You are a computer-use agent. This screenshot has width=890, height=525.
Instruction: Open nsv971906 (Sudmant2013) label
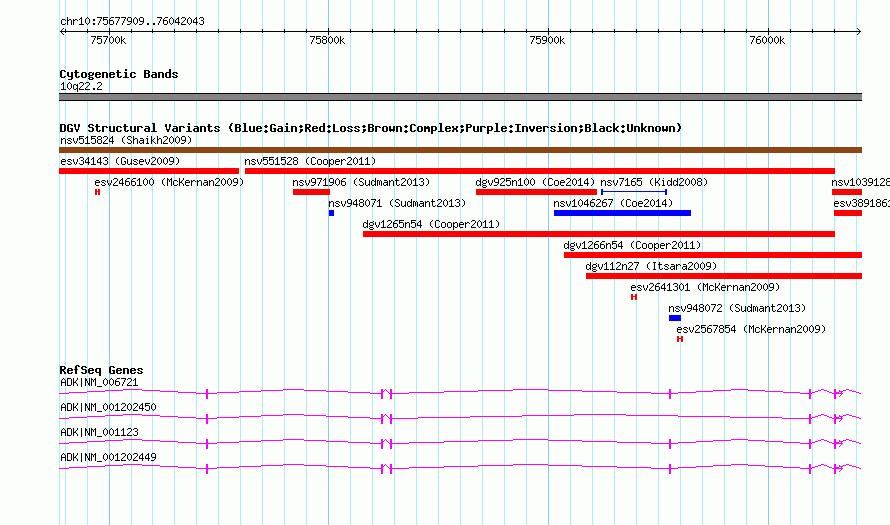[x=361, y=182]
